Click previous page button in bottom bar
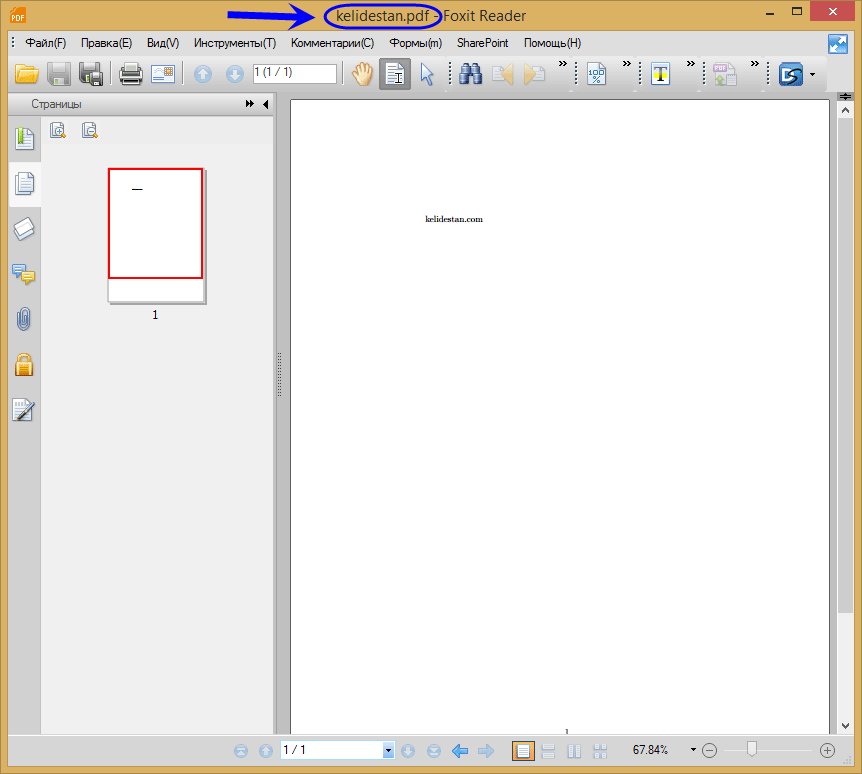 266,751
